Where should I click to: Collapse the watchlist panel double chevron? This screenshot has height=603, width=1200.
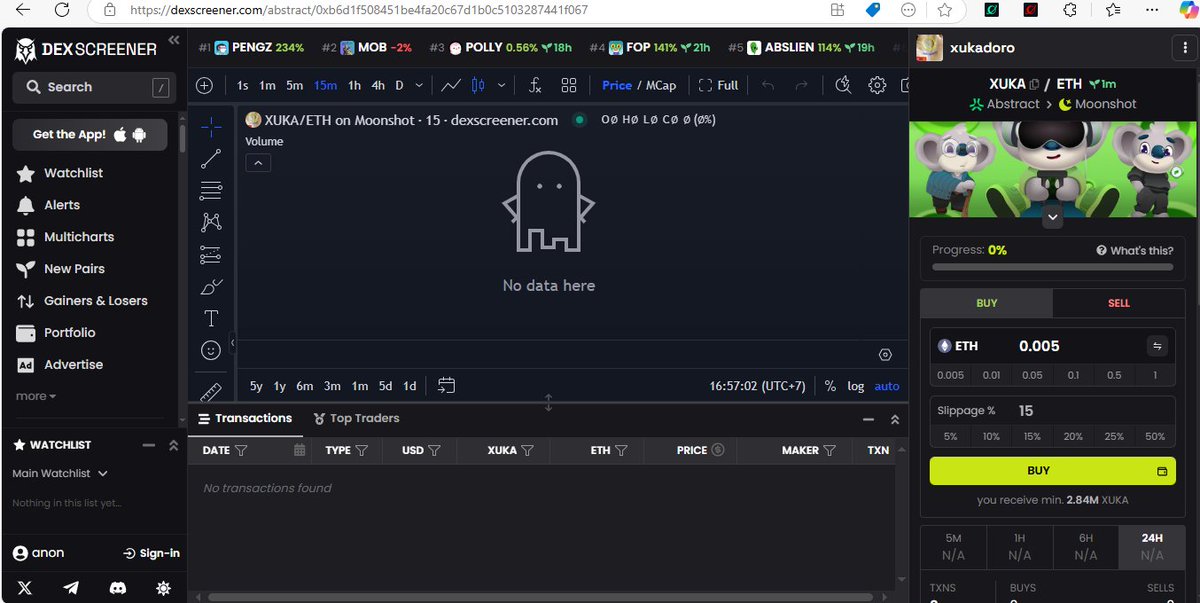point(173,445)
